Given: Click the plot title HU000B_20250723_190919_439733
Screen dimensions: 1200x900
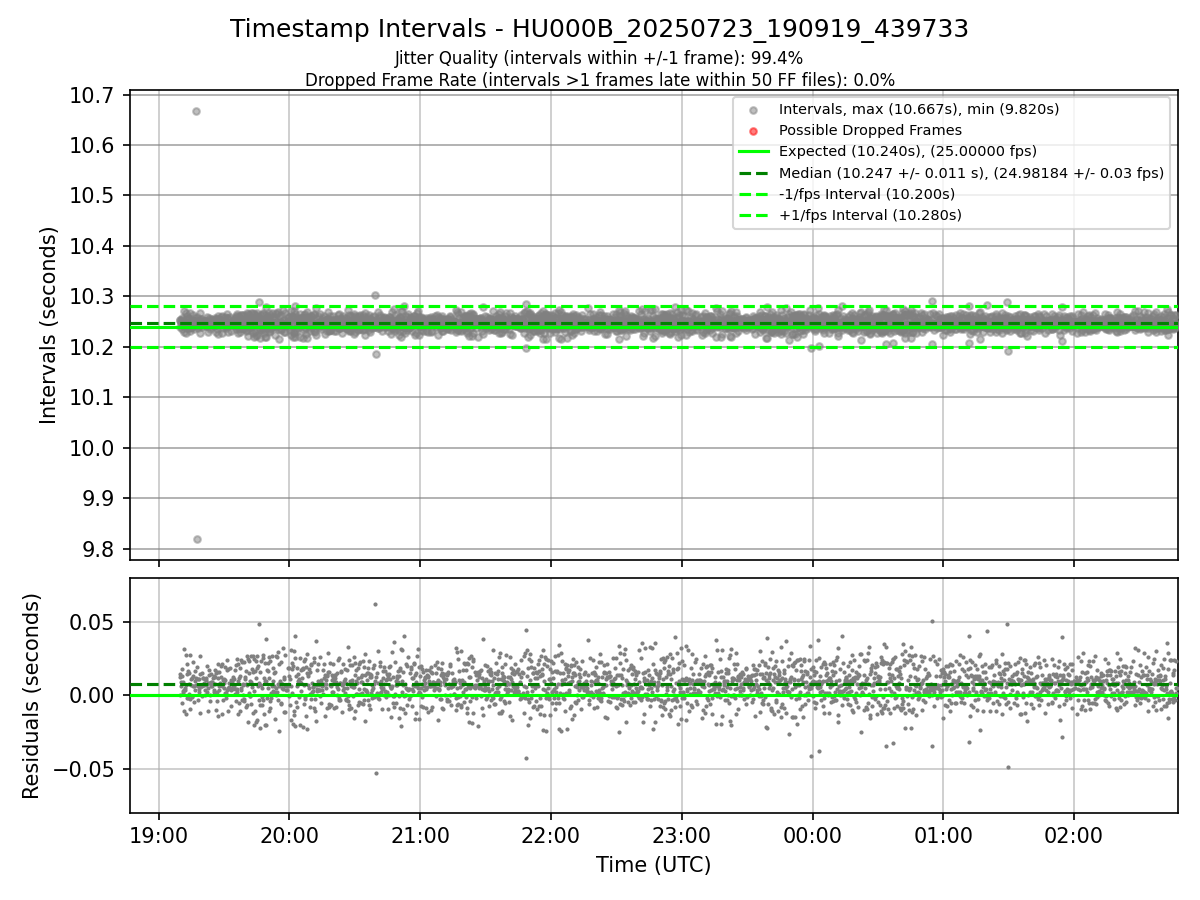Looking at the screenshot, I should 599,29.
